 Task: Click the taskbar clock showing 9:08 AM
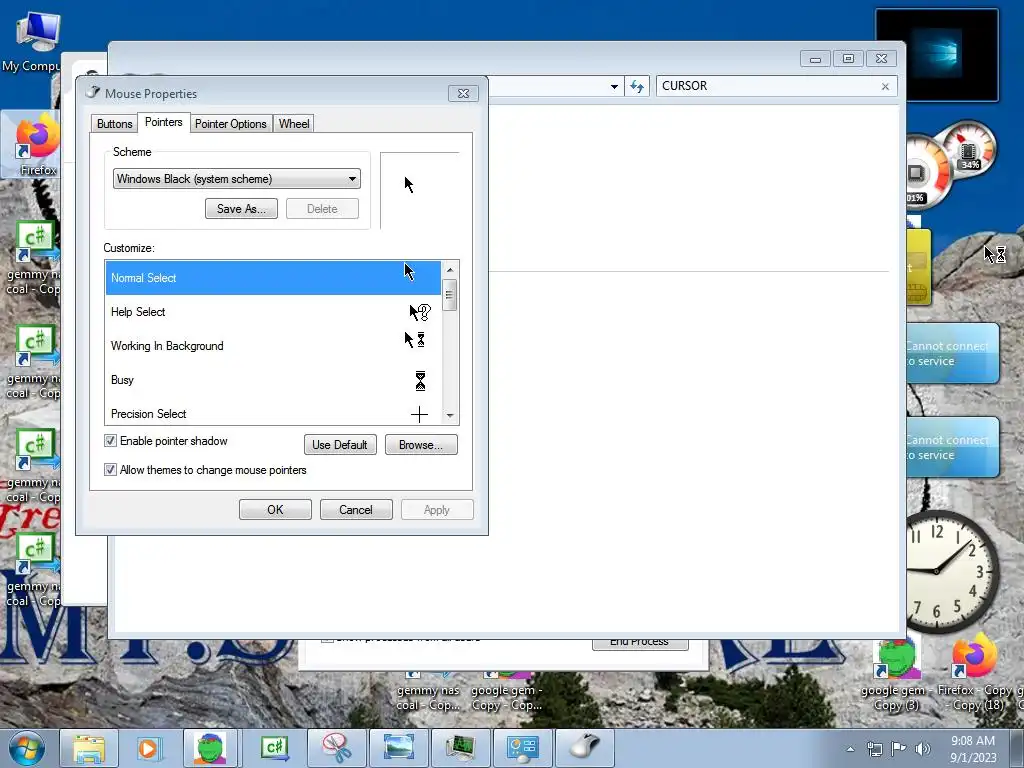(x=972, y=749)
